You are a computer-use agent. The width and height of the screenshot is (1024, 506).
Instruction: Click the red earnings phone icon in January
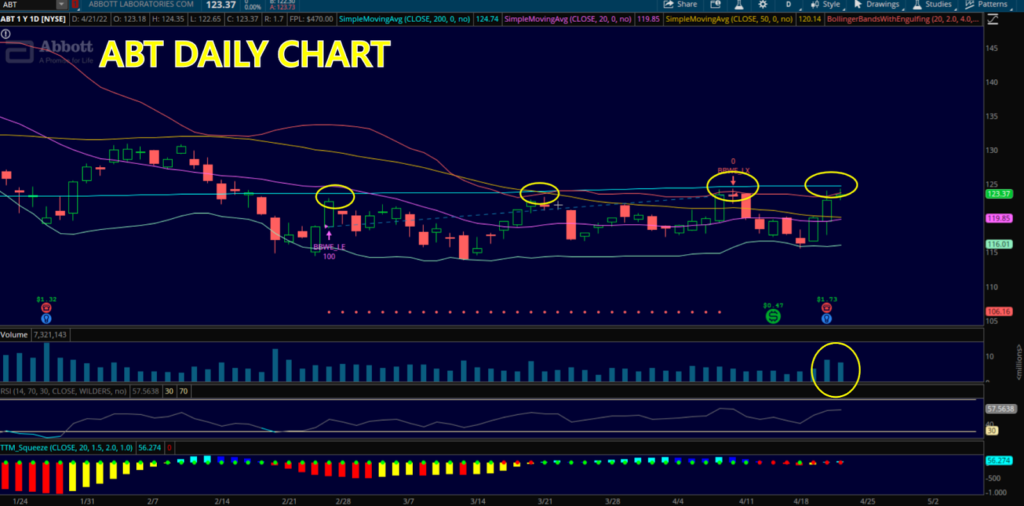46,308
